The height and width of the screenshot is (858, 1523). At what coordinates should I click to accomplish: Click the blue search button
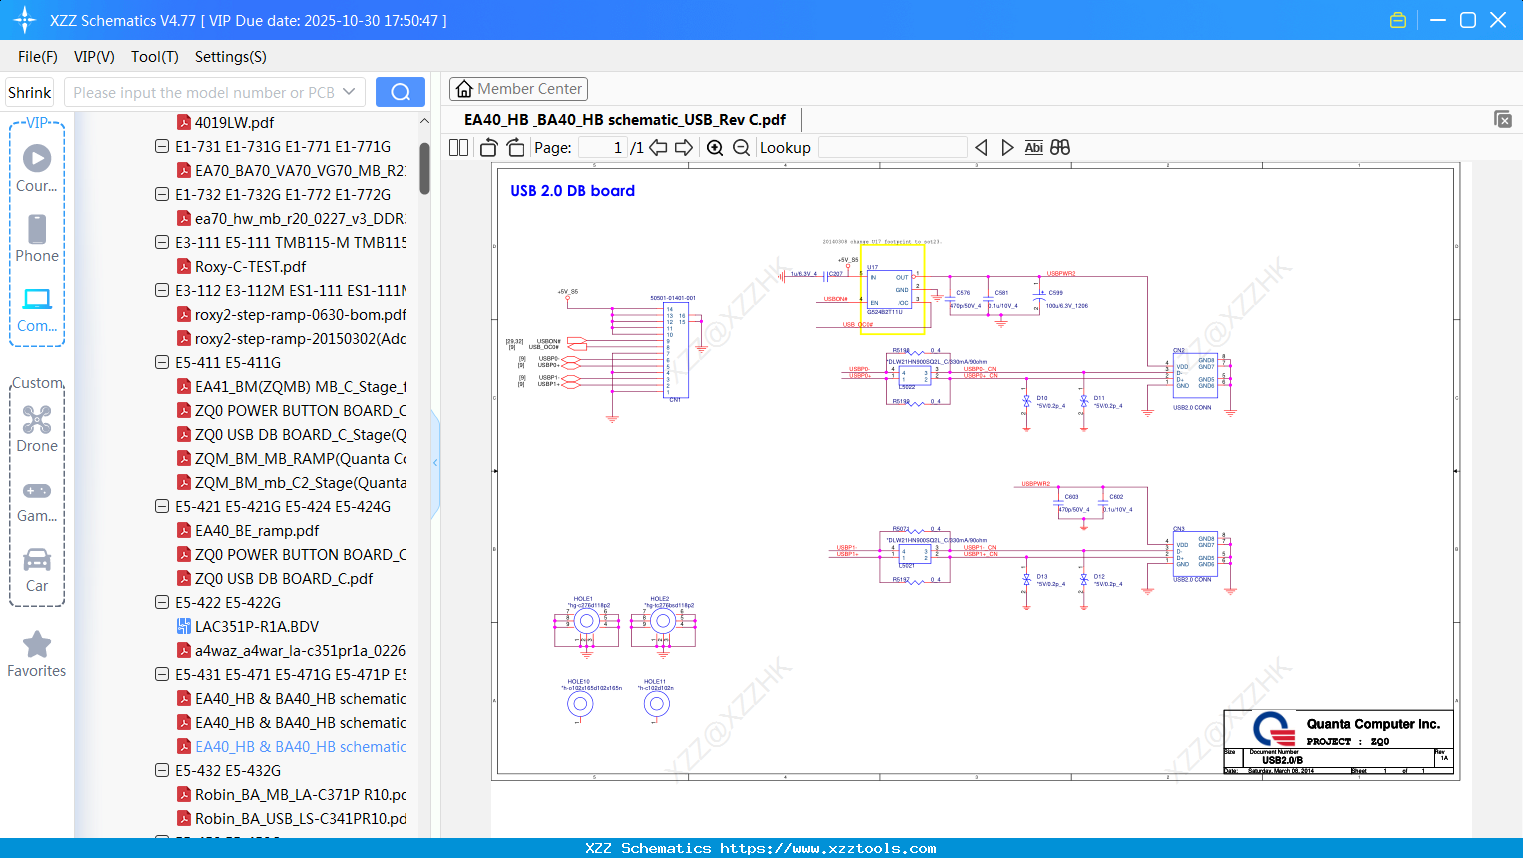tap(400, 92)
